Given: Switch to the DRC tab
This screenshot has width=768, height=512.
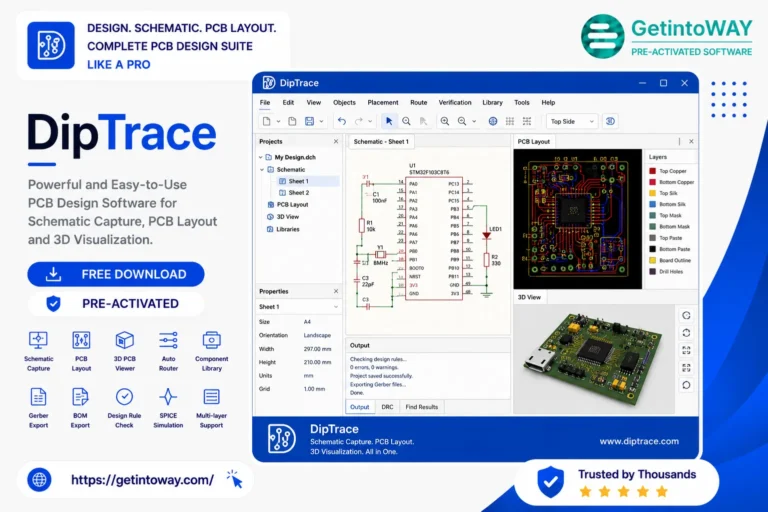Looking at the screenshot, I should (x=387, y=407).
